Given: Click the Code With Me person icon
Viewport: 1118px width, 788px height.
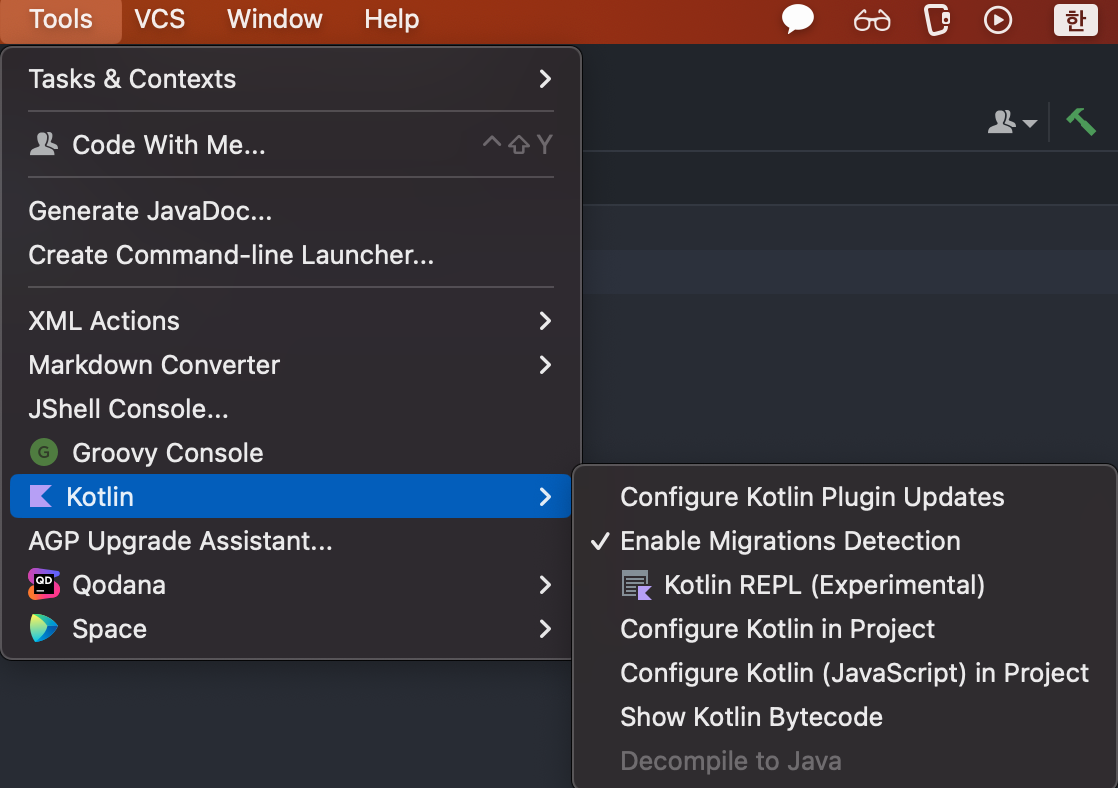Looking at the screenshot, I should (x=43, y=144).
